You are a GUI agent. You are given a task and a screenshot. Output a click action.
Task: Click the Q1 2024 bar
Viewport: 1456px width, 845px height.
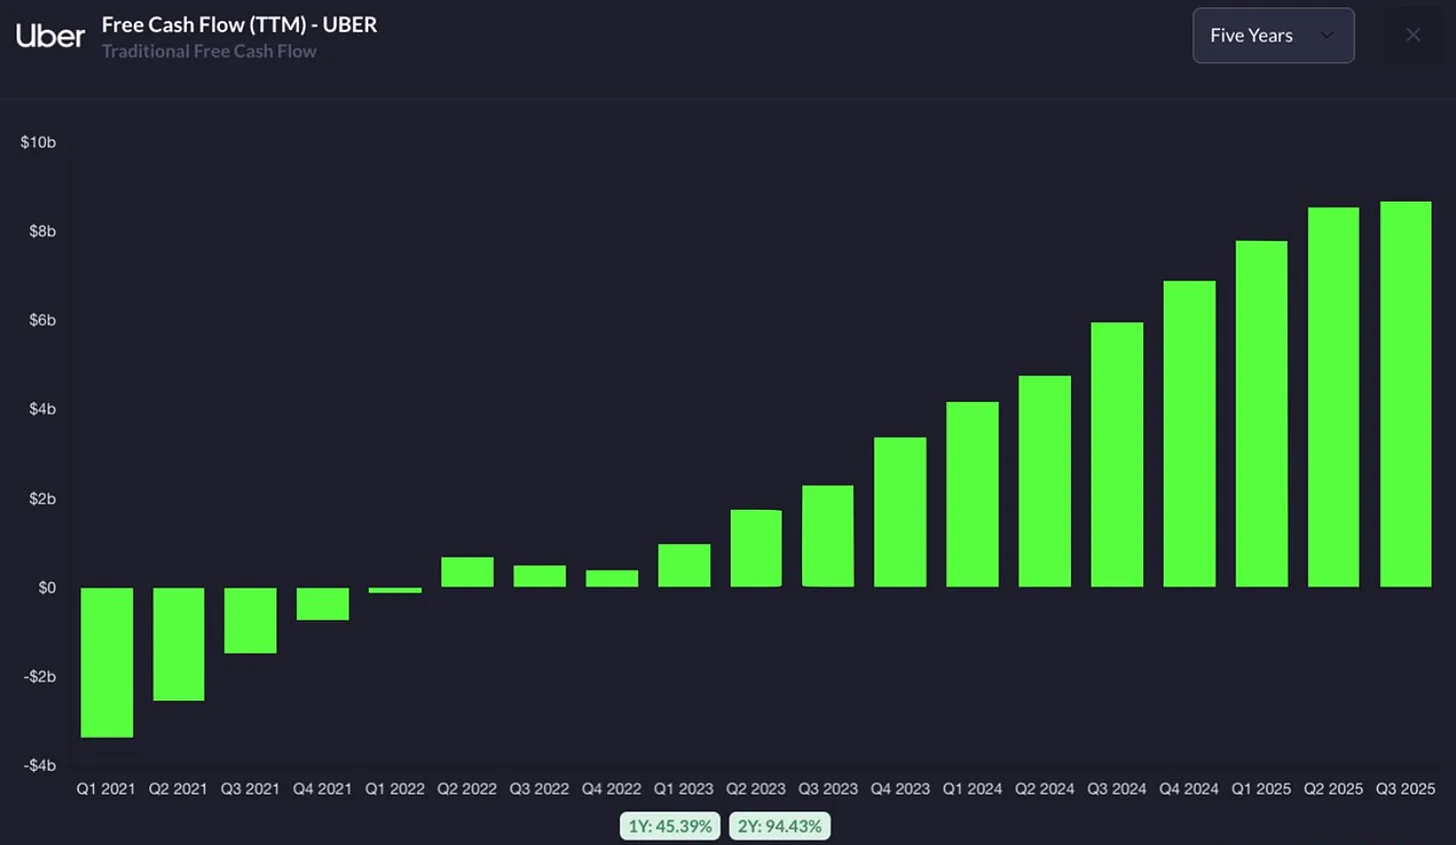pos(972,494)
